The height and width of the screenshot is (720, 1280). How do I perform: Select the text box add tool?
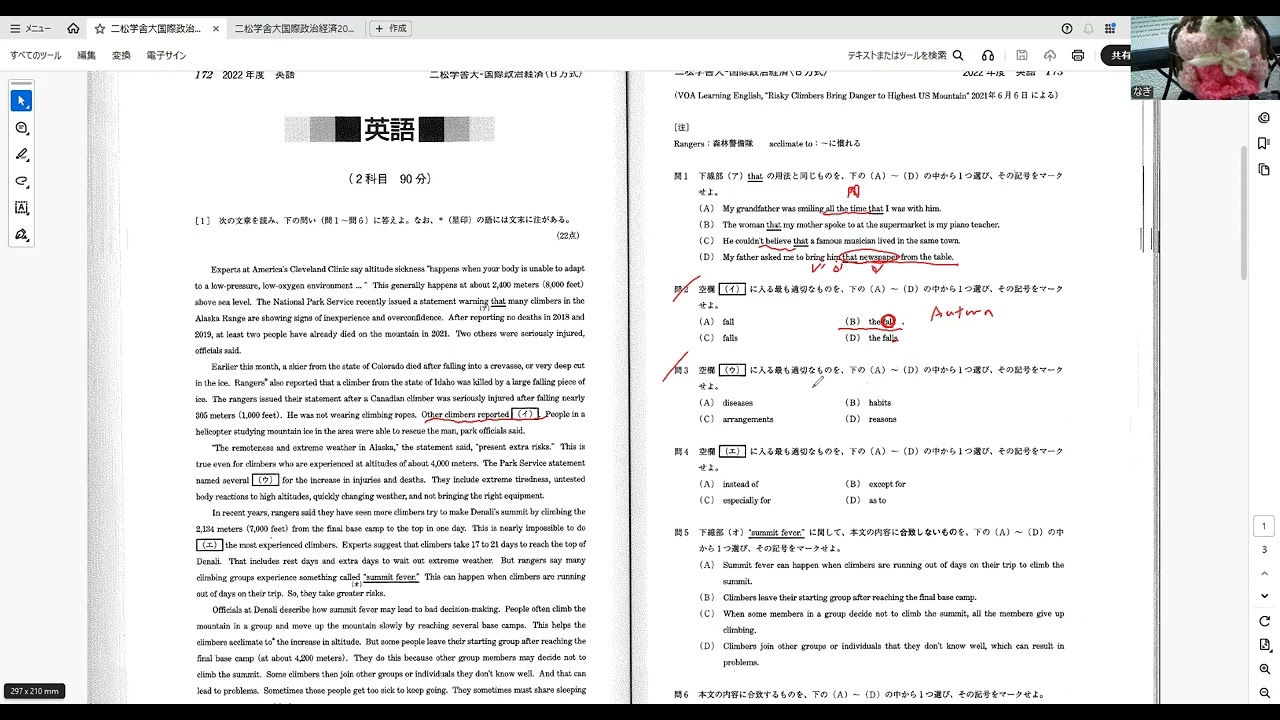point(21,208)
